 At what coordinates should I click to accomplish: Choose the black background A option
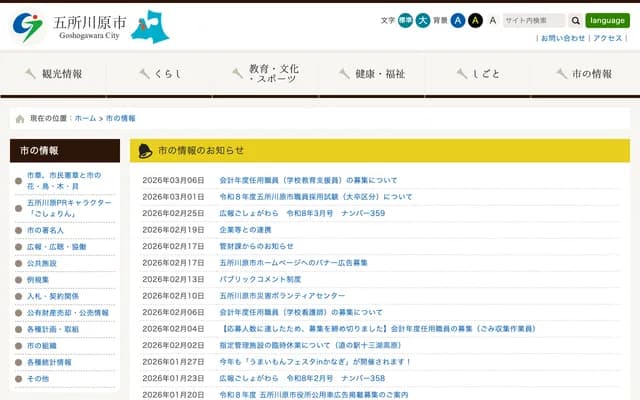pos(475,20)
